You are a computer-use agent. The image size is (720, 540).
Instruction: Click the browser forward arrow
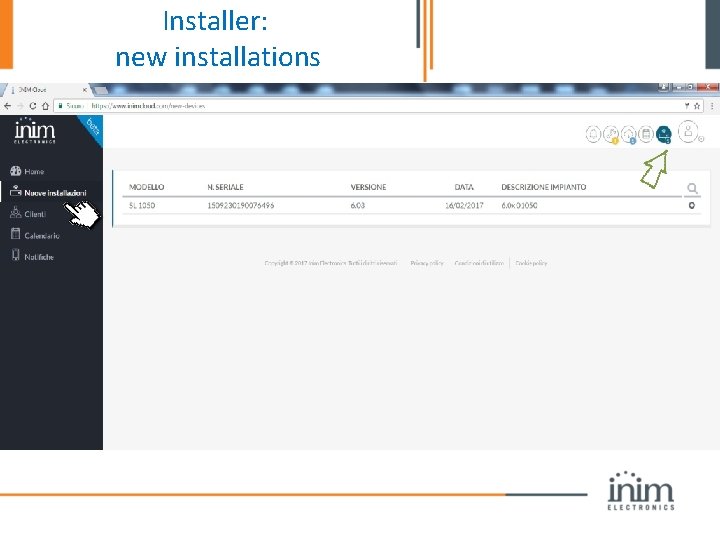20,106
